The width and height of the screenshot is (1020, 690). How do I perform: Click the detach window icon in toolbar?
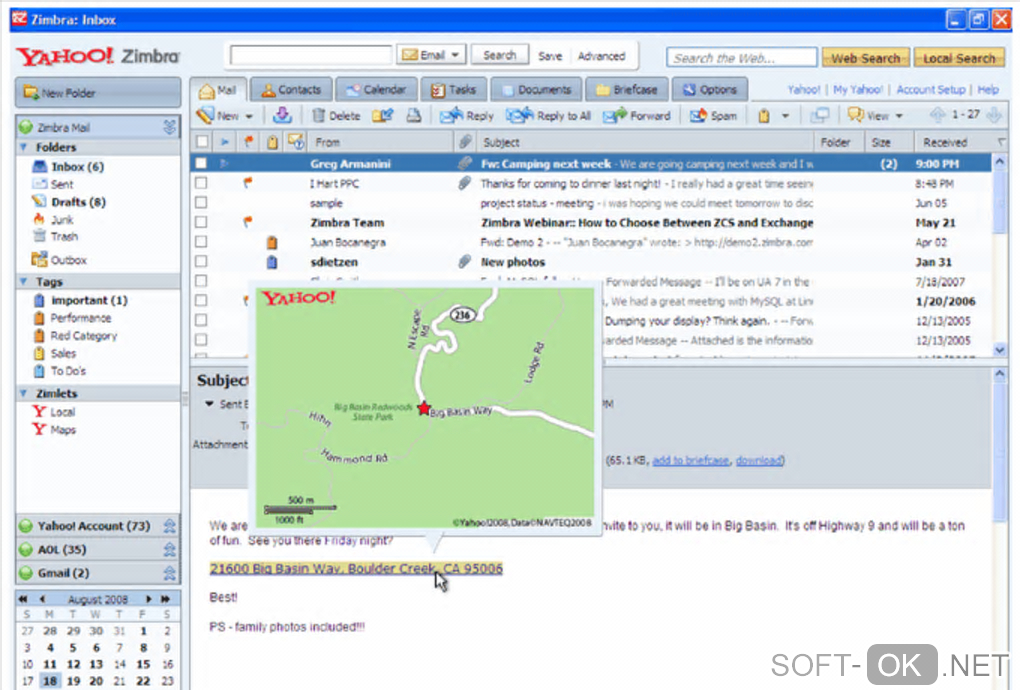[x=820, y=116]
